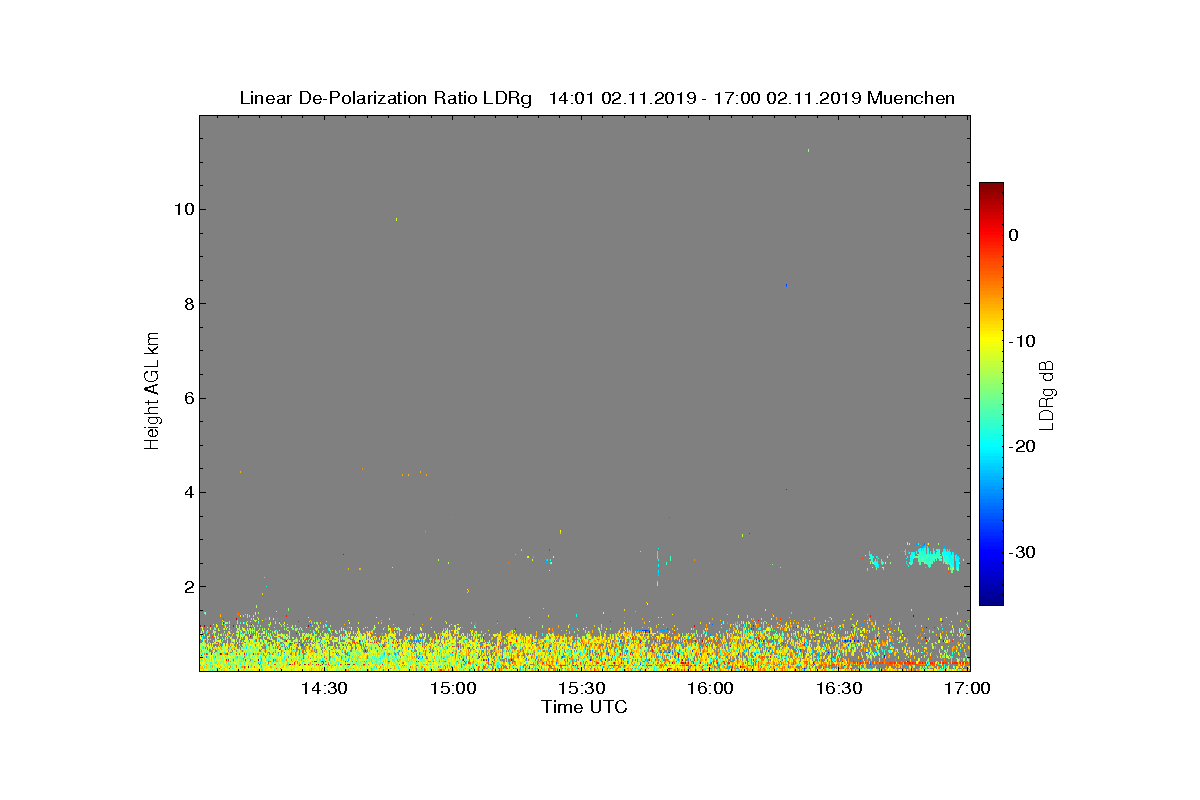The image size is (1200, 800).
Task: Click the 17:00 time tick label
Action: pyautogui.click(x=967, y=689)
